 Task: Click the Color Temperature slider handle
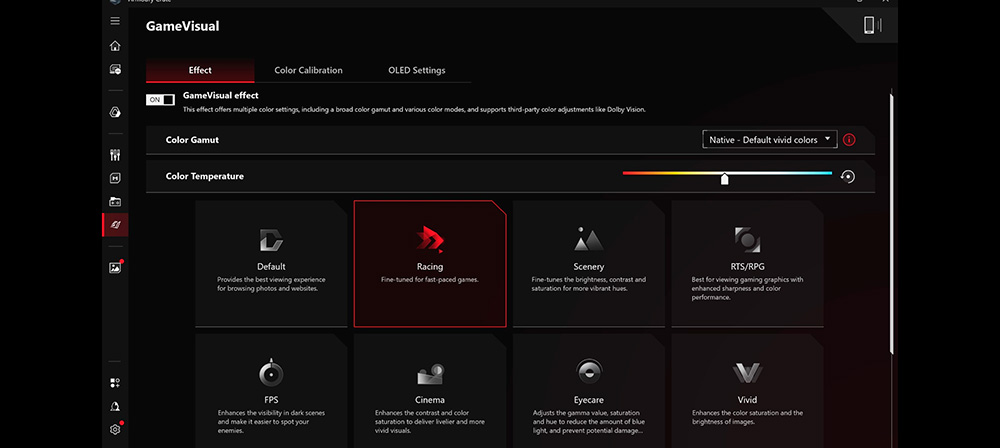click(x=724, y=179)
